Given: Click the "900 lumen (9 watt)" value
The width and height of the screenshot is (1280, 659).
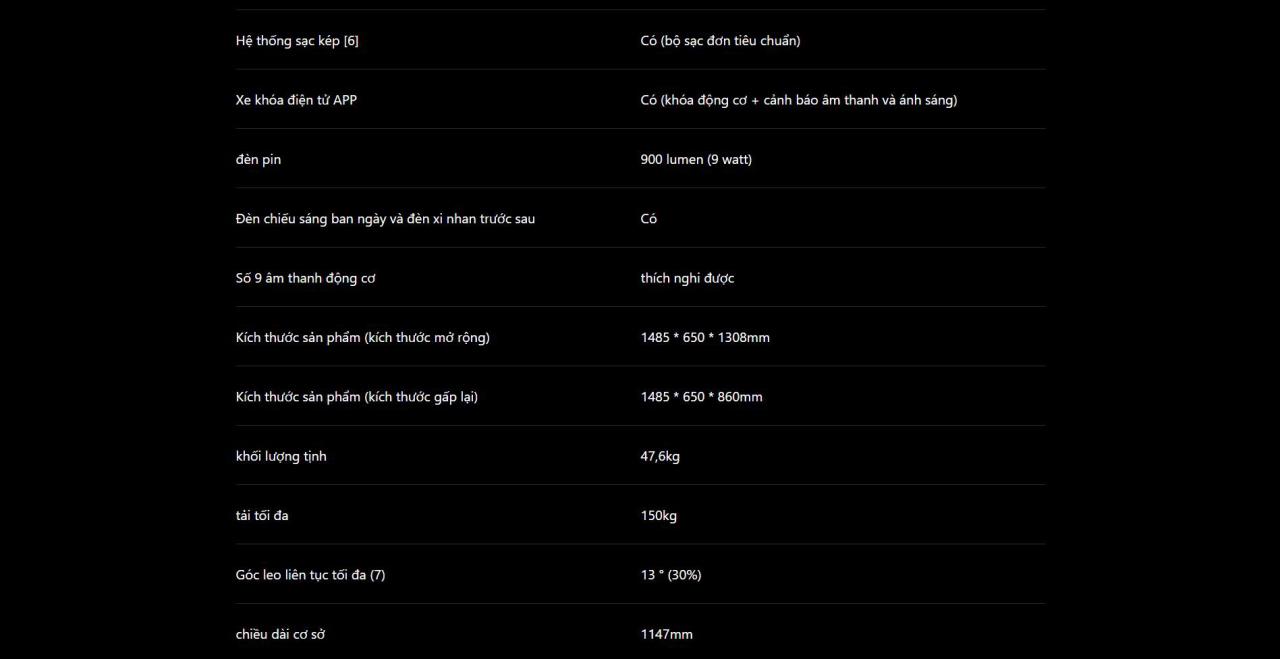Looking at the screenshot, I should coord(696,160).
